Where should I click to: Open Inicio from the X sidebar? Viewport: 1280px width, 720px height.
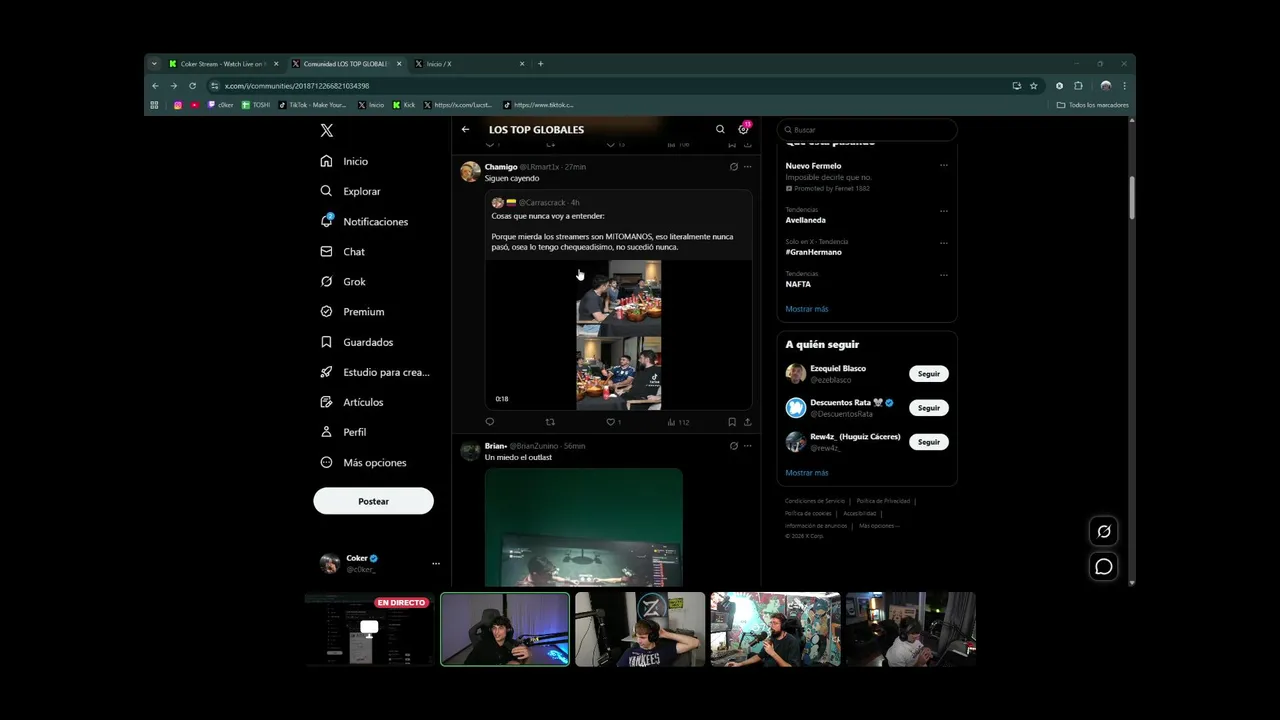point(344,161)
